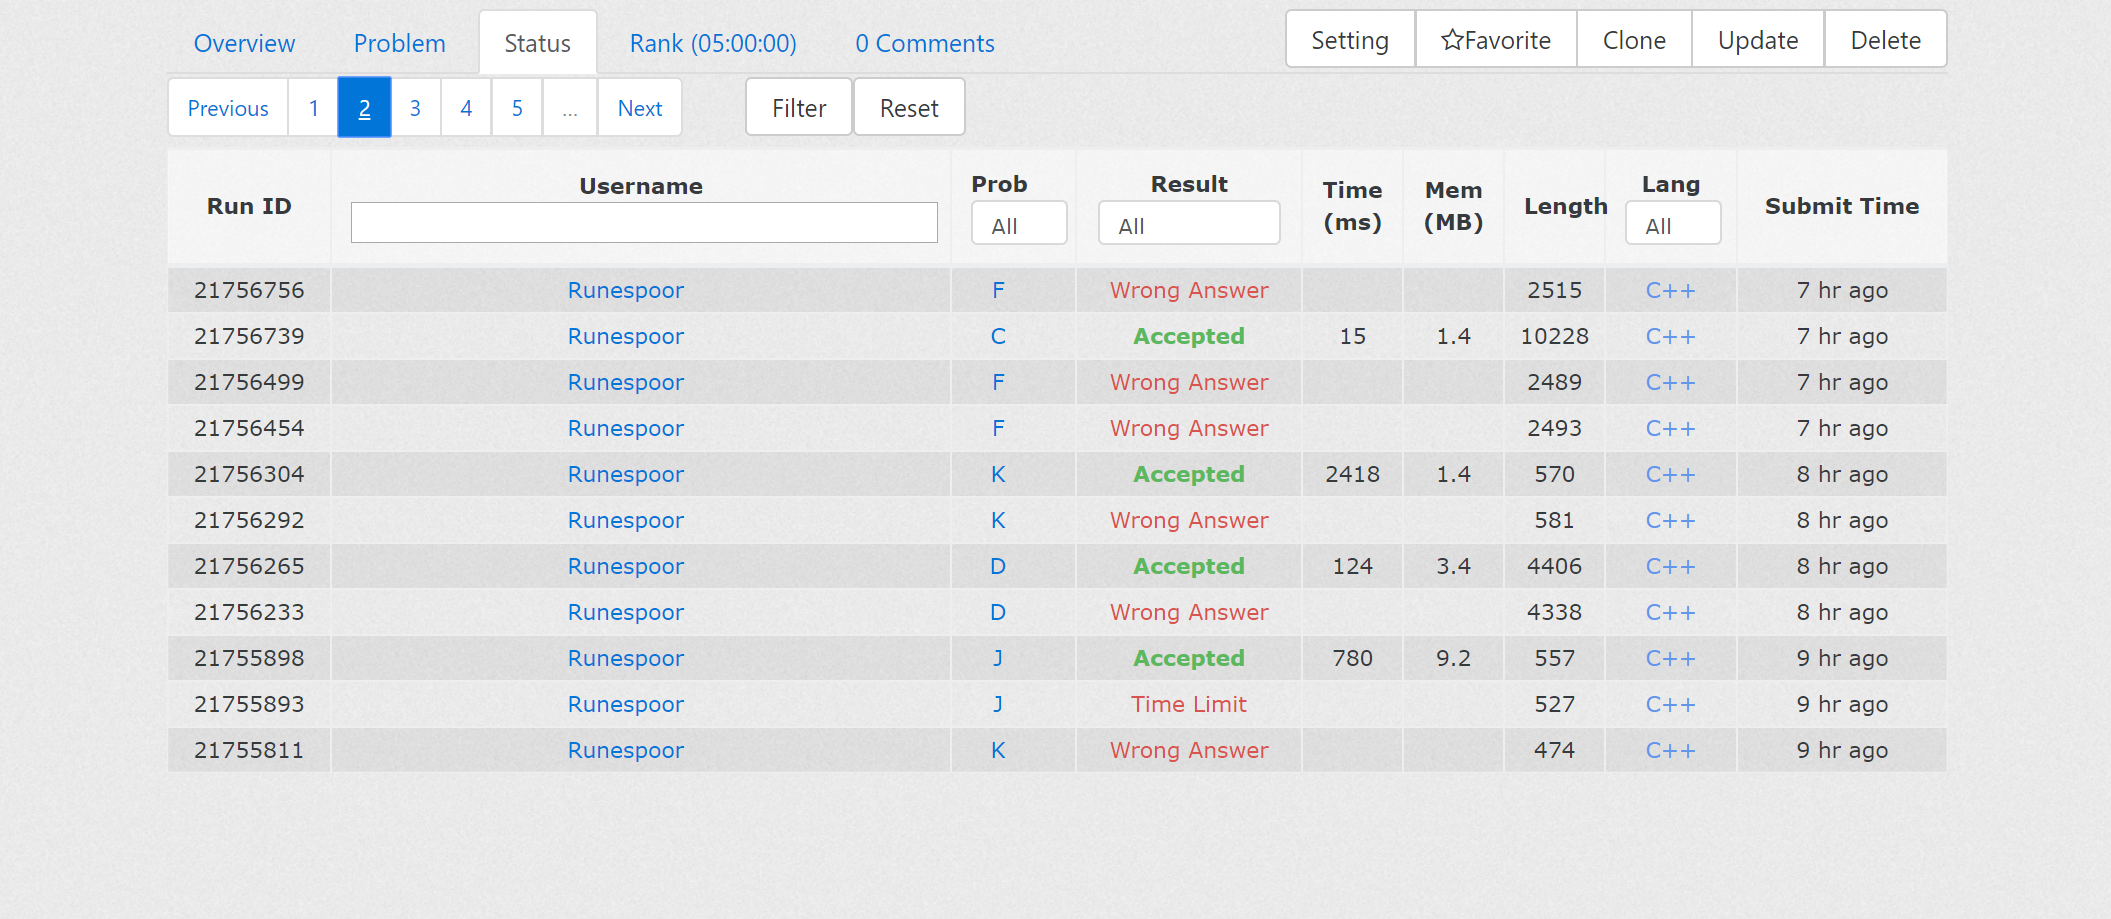View the 0 Comments tab
Screen dimensions: 2111x919
tap(924, 44)
